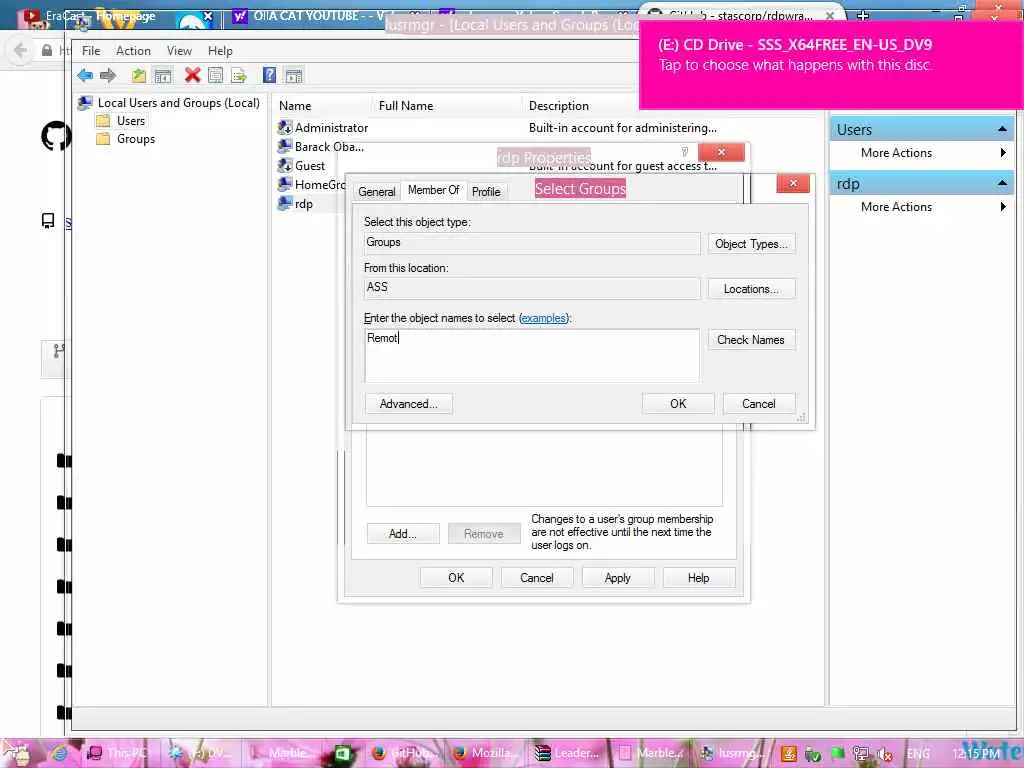Switch to the GitHub stascorp/rdpwra browser tab
Image resolution: width=1024 pixels, height=768 pixels.
[741, 14]
